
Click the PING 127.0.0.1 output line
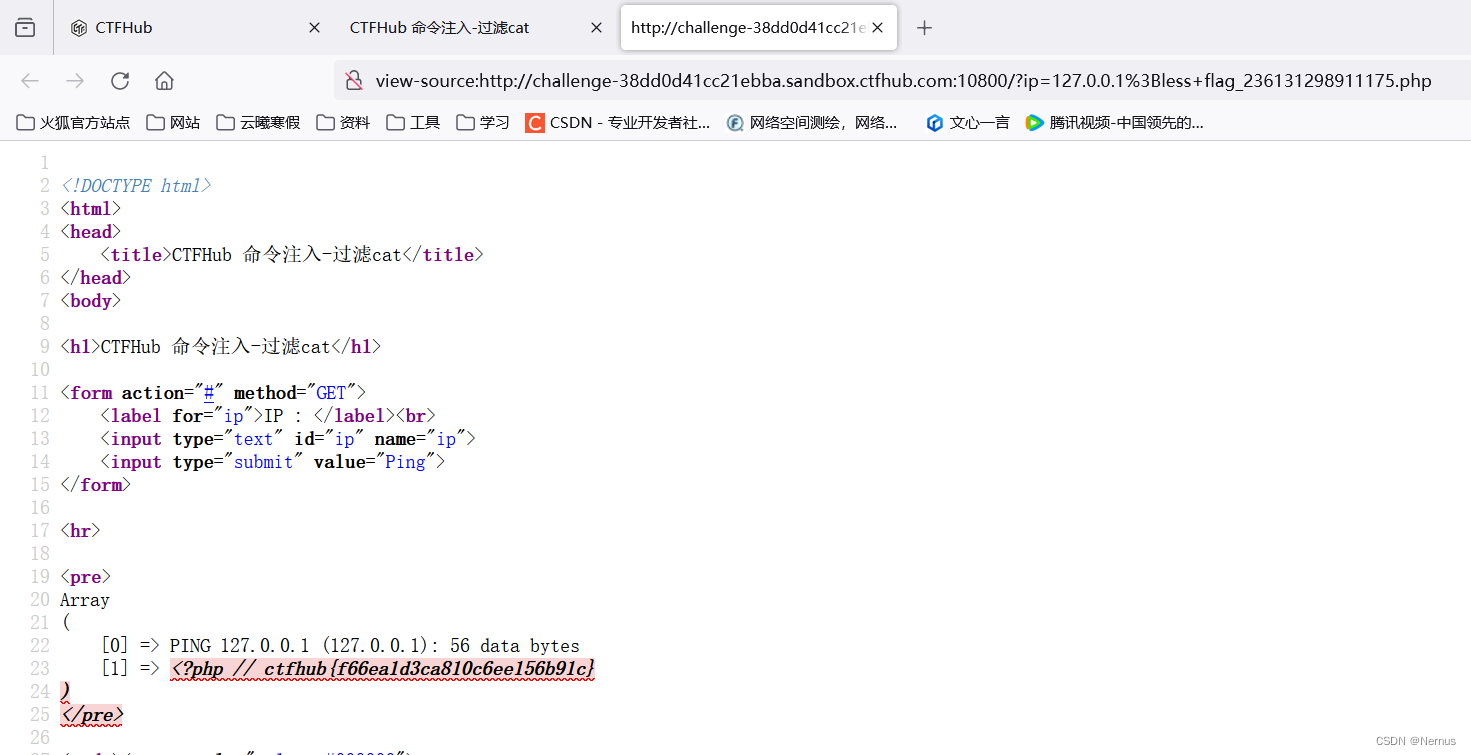[x=340, y=646]
